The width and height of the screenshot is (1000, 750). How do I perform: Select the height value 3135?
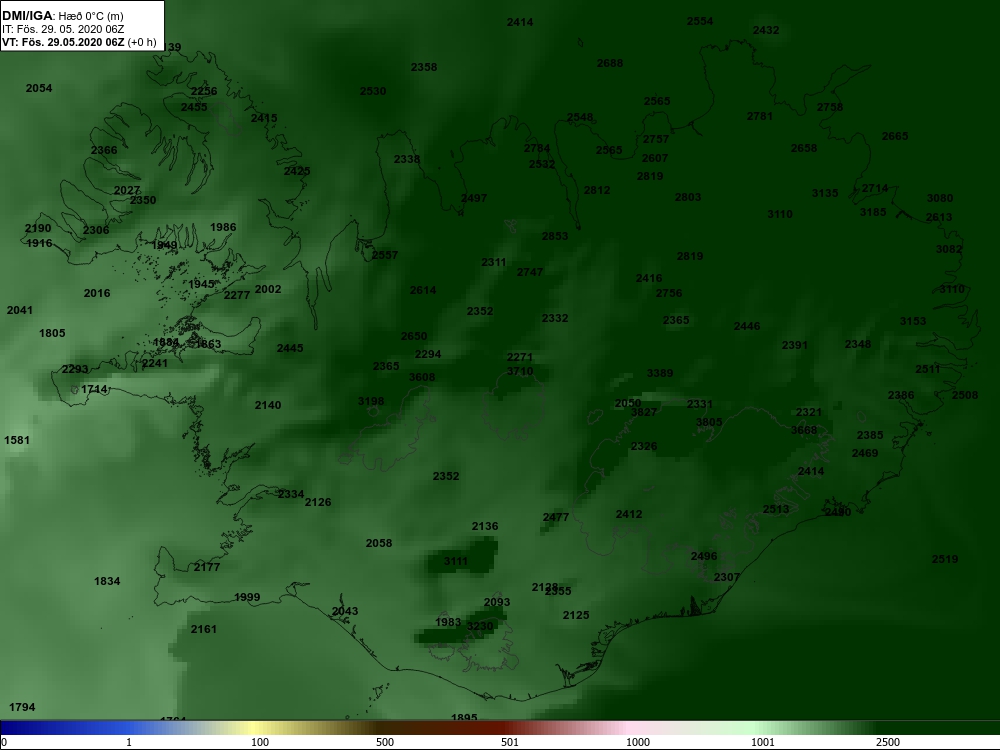[825, 193]
